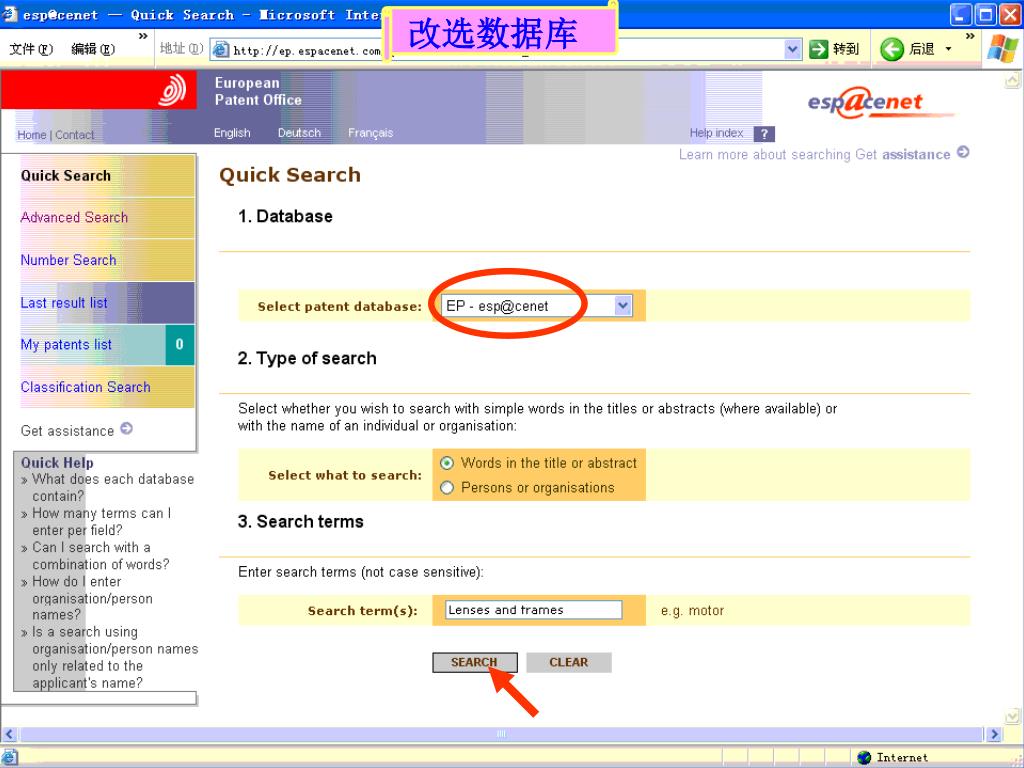The image size is (1024, 768).
Task: Open My patents list in the sidebar
Action: coord(66,345)
